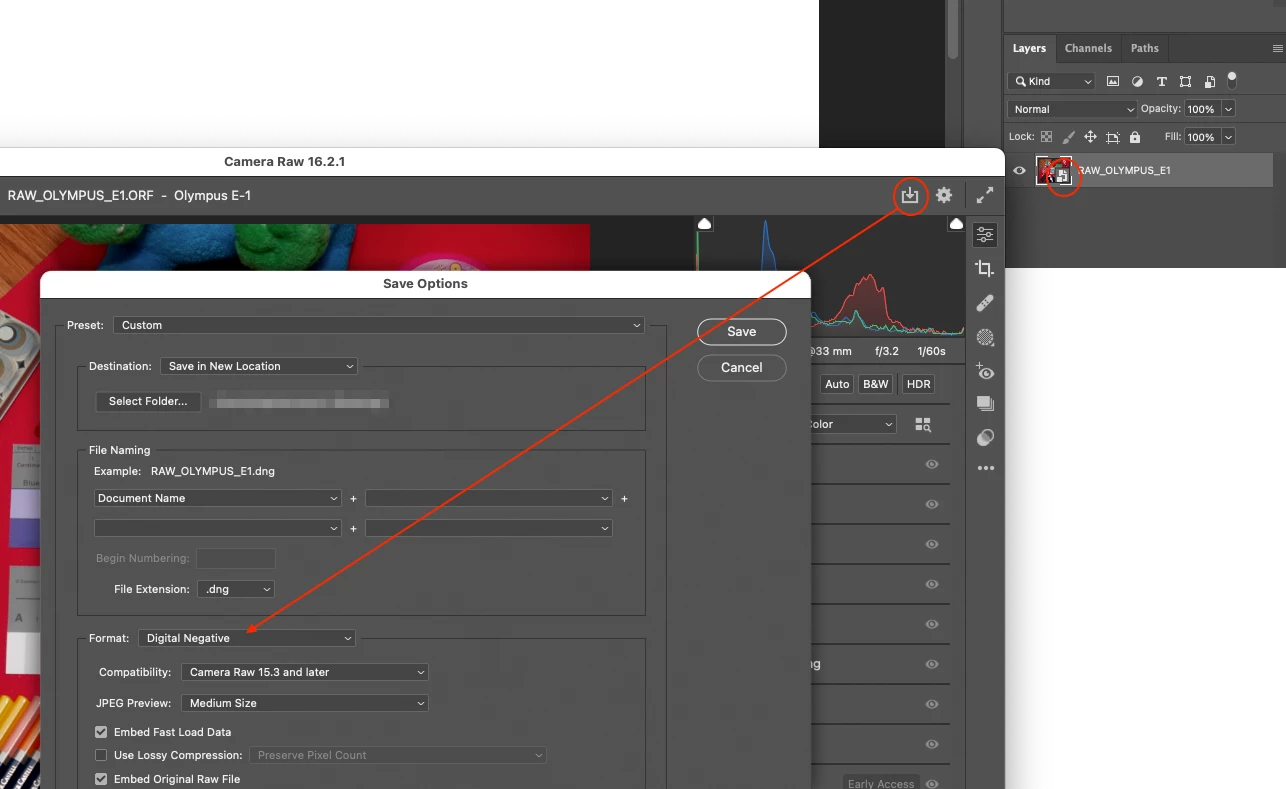Click the Fill 100% value field
Viewport: 1286px width, 789px height.
[x=1202, y=137]
